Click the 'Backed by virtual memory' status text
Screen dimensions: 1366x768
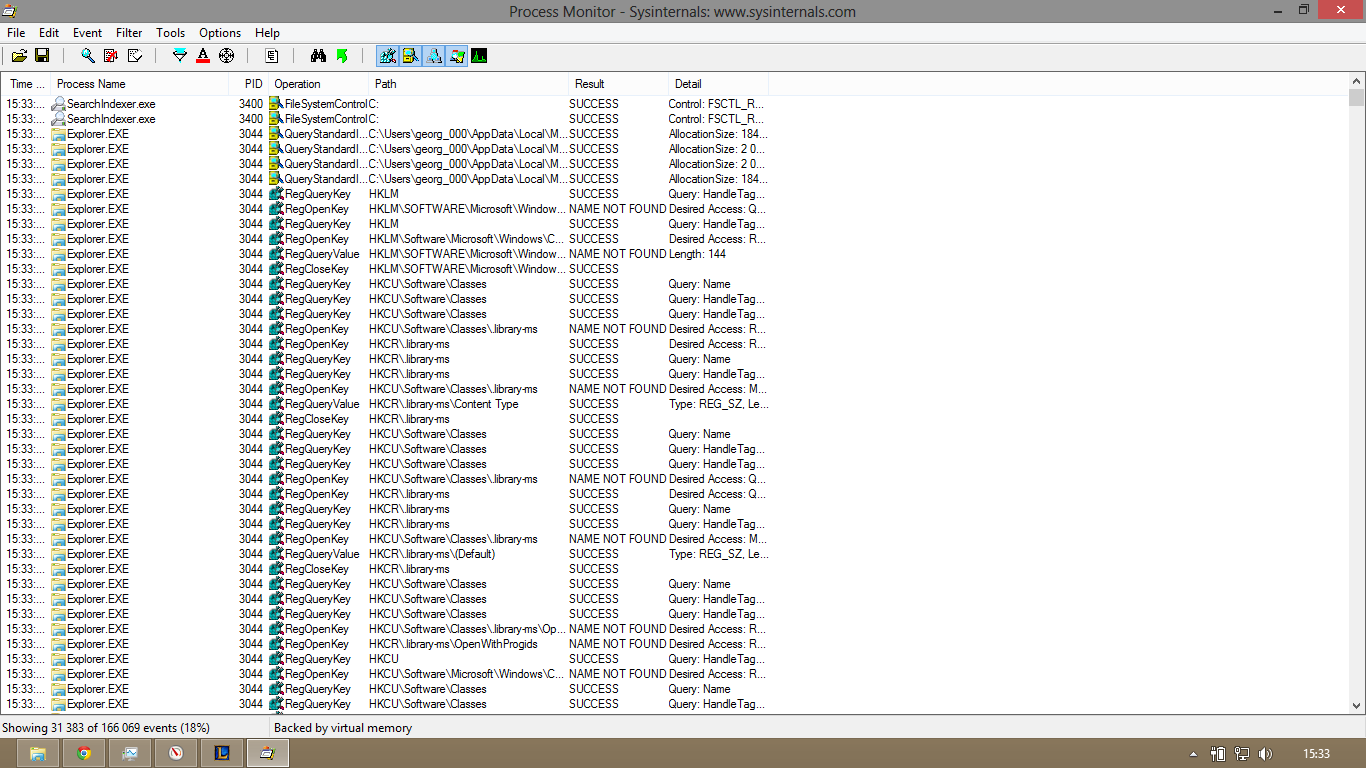click(343, 728)
